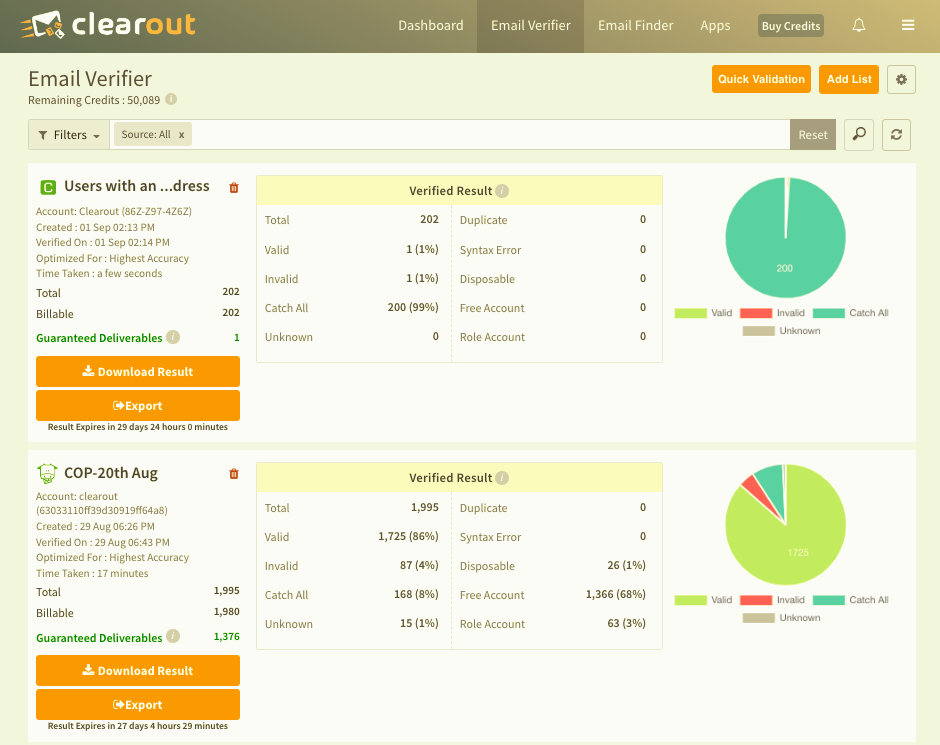Click info icon in second Verified Result header
Image resolution: width=940 pixels, height=745 pixels.
(x=502, y=478)
